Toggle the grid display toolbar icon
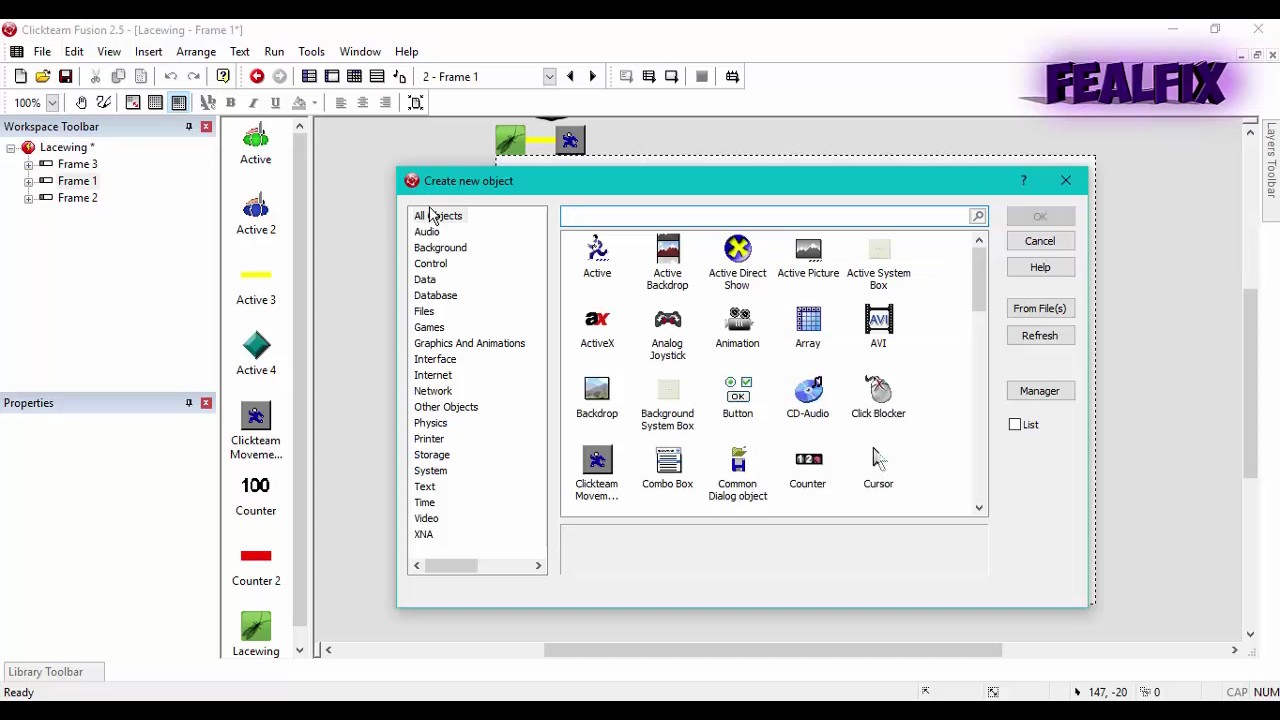The image size is (1280, 720). point(156,102)
